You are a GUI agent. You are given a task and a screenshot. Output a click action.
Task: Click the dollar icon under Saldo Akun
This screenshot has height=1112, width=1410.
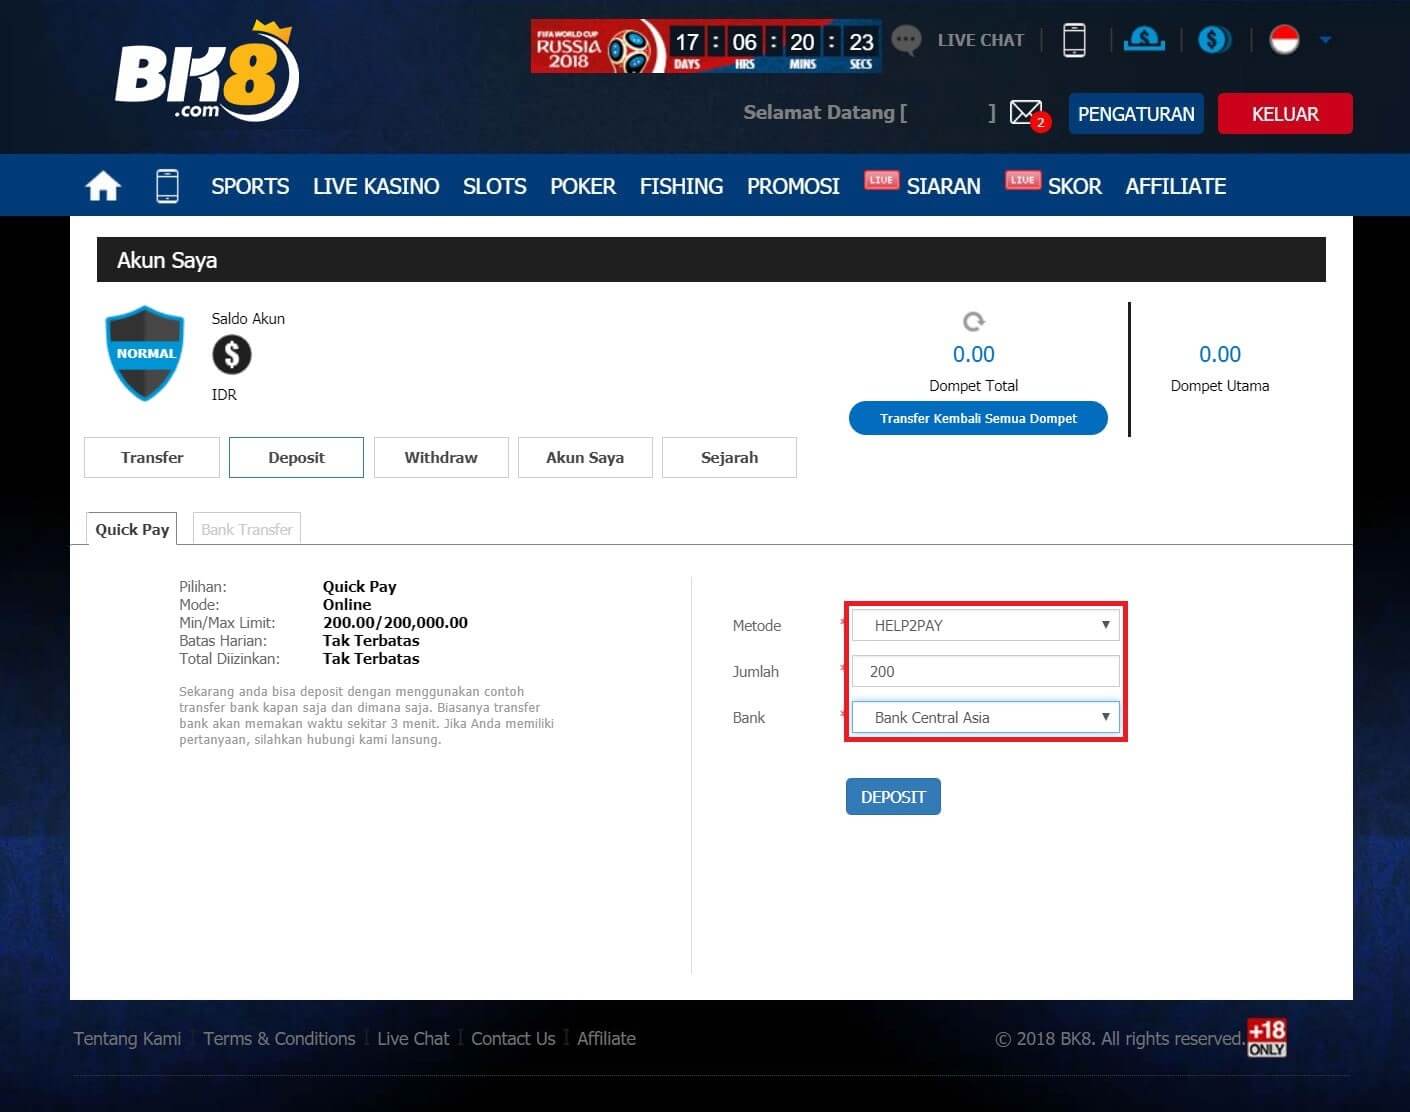click(x=231, y=354)
